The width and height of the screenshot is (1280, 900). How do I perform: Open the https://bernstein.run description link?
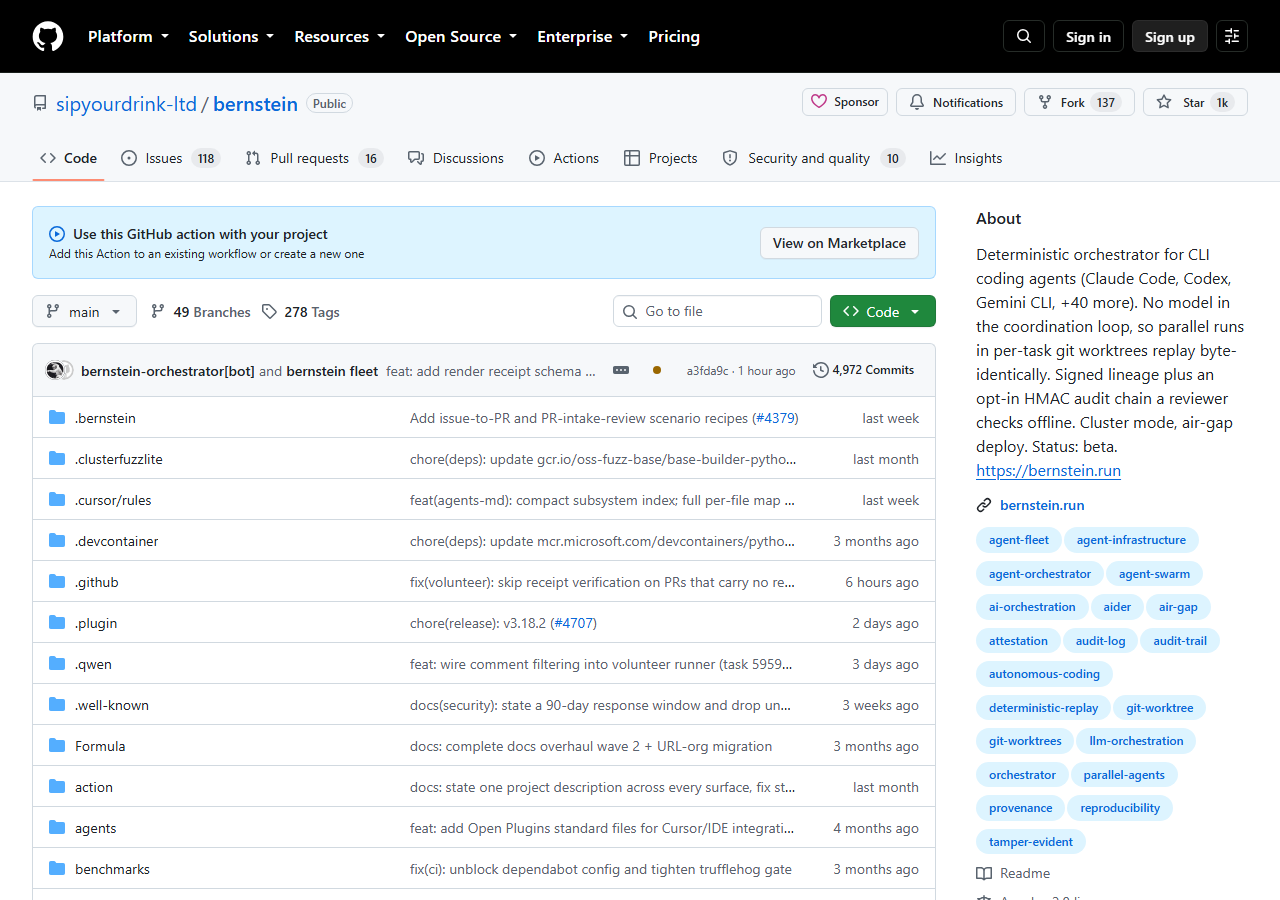(x=1048, y=470)
